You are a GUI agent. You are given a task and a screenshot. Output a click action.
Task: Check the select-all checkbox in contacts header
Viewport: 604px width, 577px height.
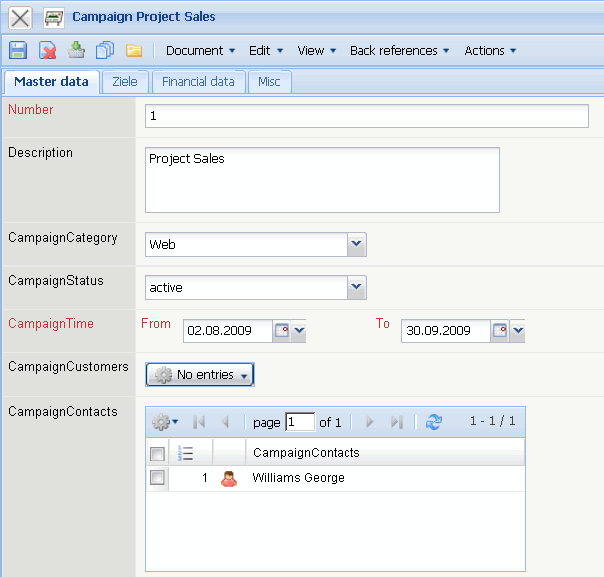click(157, 453)
